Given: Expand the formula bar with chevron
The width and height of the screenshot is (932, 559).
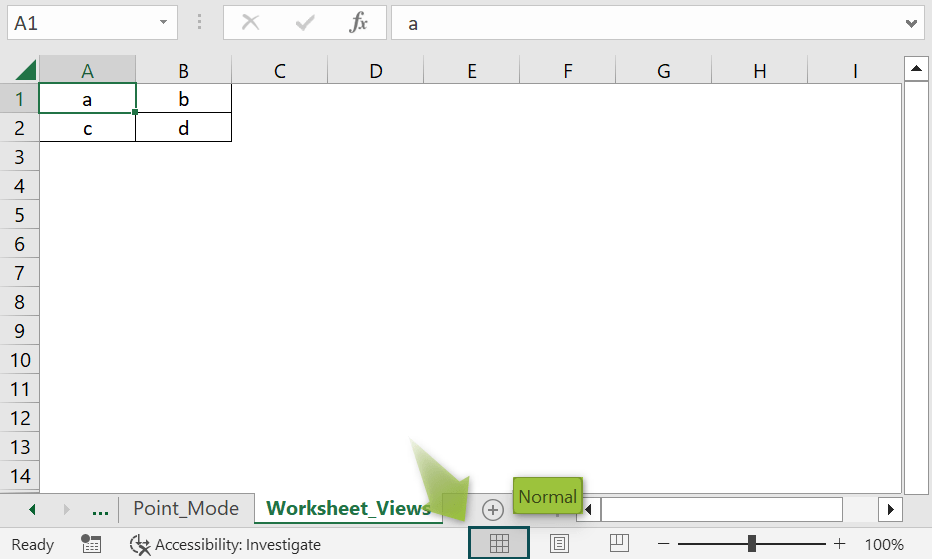Looking at the screenshot, I should [x=911, y=24].
